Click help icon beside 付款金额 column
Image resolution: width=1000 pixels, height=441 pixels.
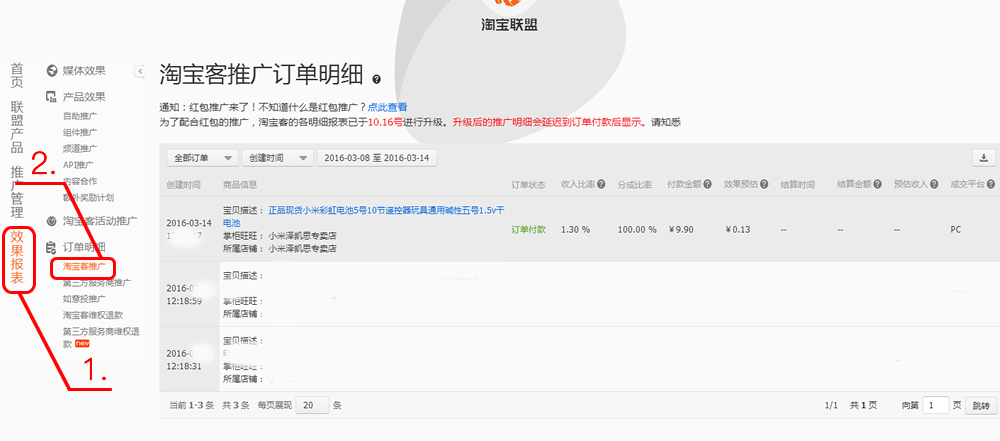(x=708, y=185)
